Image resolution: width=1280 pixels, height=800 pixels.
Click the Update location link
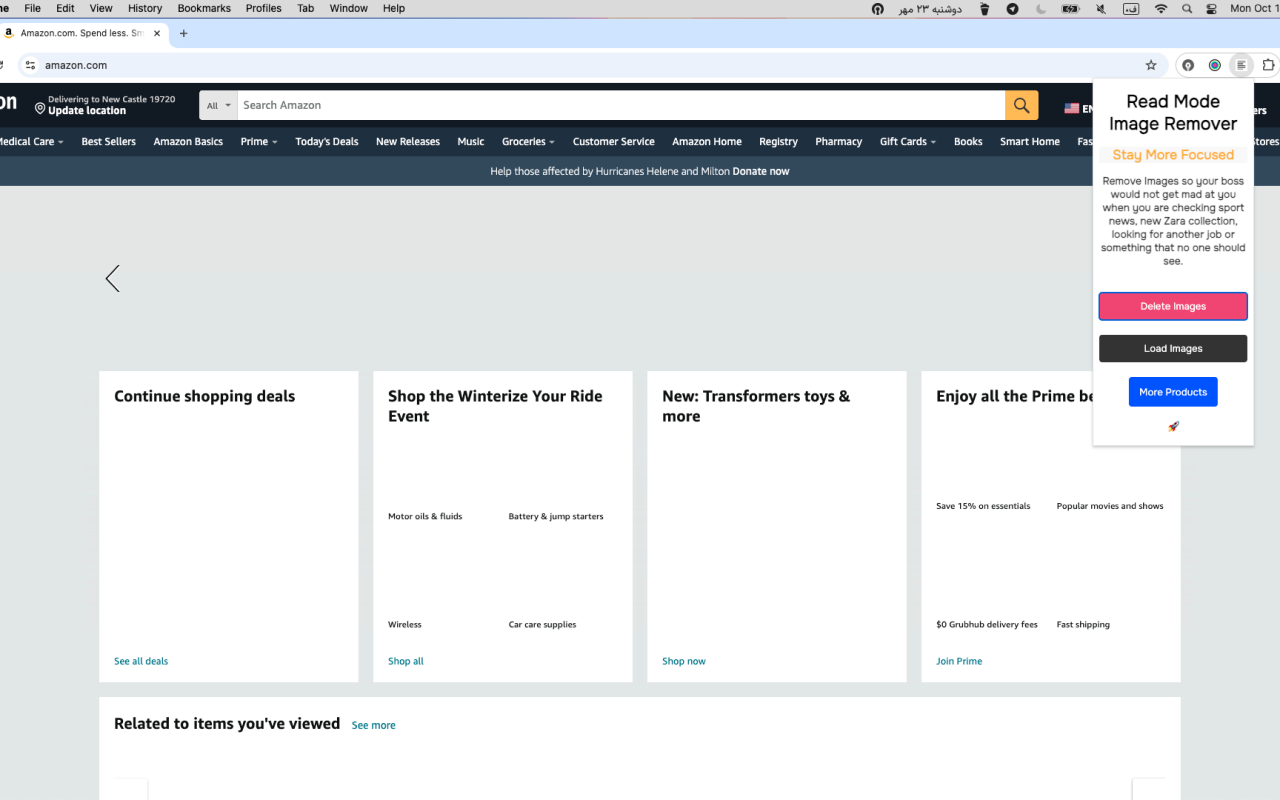click(87, 111)
